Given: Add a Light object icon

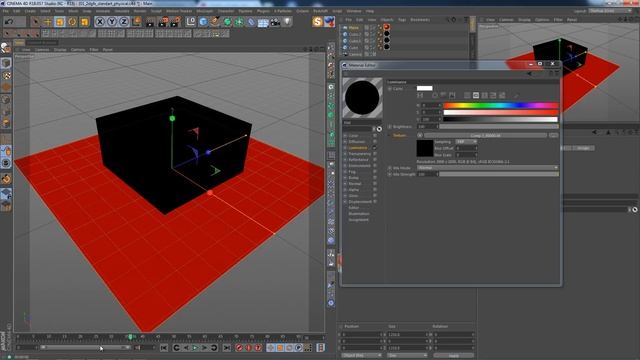Looking at the screenshot, I should pos(287,22).
